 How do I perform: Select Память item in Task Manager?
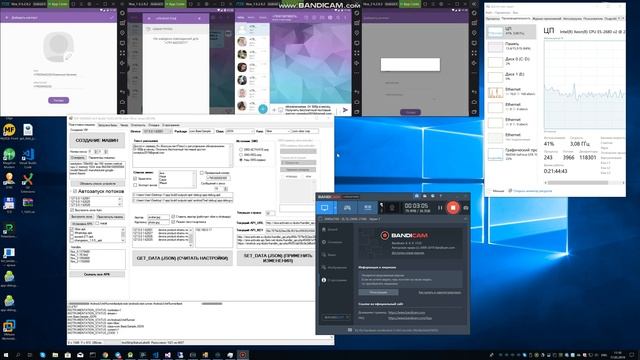tap(511, 47)
